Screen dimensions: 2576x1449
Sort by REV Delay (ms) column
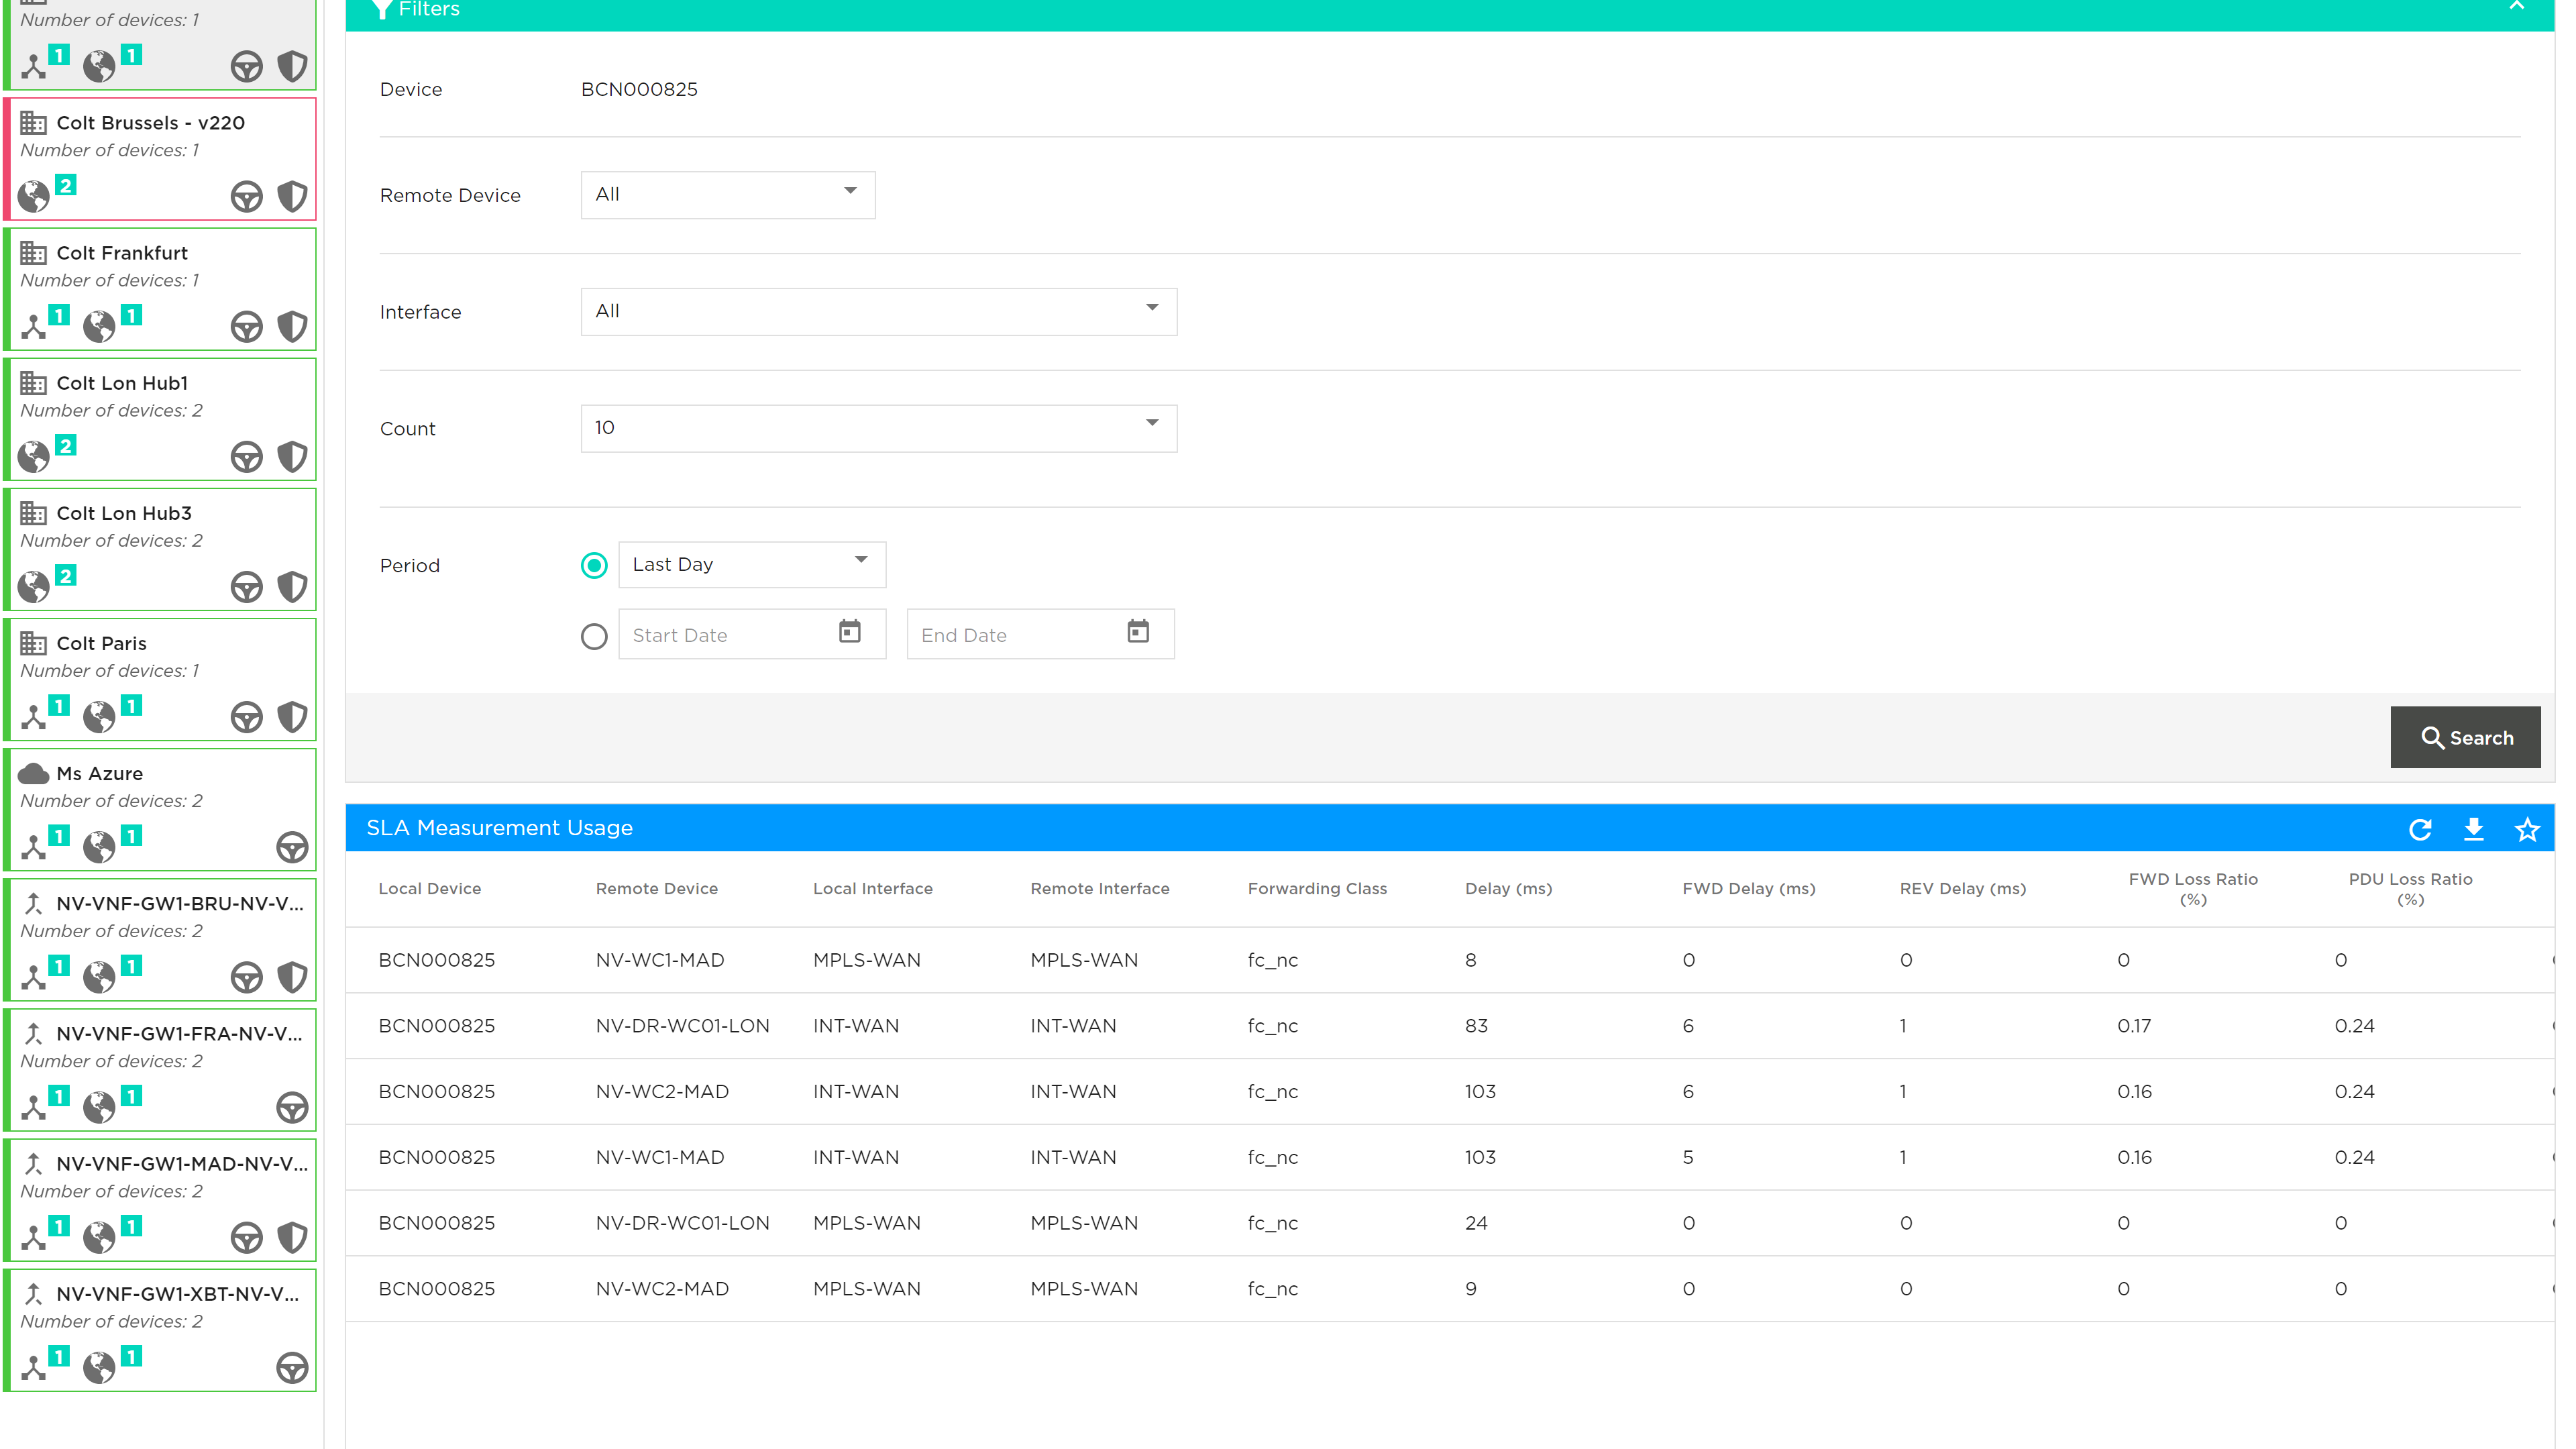click(x=1962, y=888)
